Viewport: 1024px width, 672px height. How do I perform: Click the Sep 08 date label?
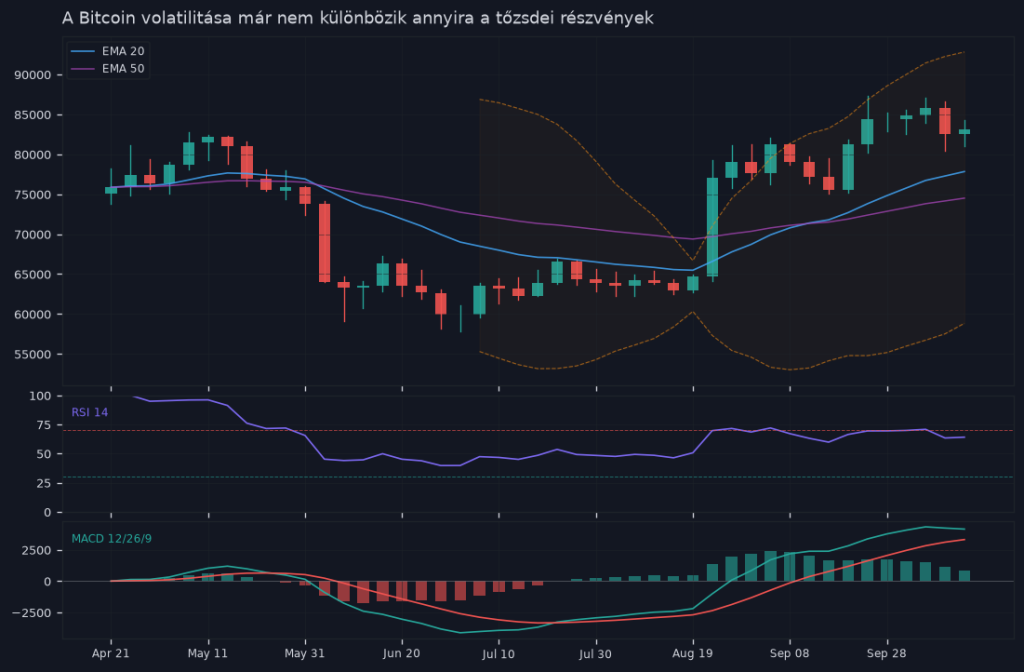(x=790, y=653)
